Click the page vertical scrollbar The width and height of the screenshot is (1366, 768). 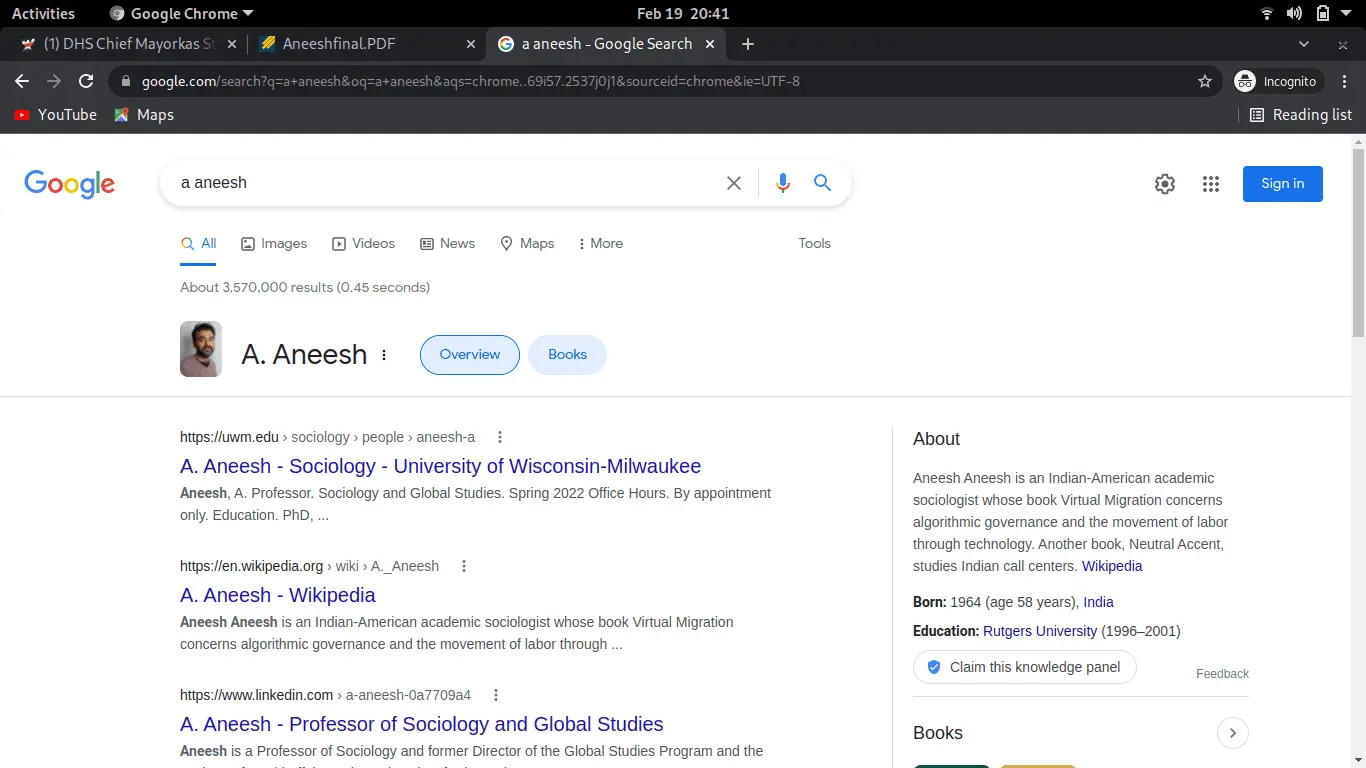[x=1358, y=243]
